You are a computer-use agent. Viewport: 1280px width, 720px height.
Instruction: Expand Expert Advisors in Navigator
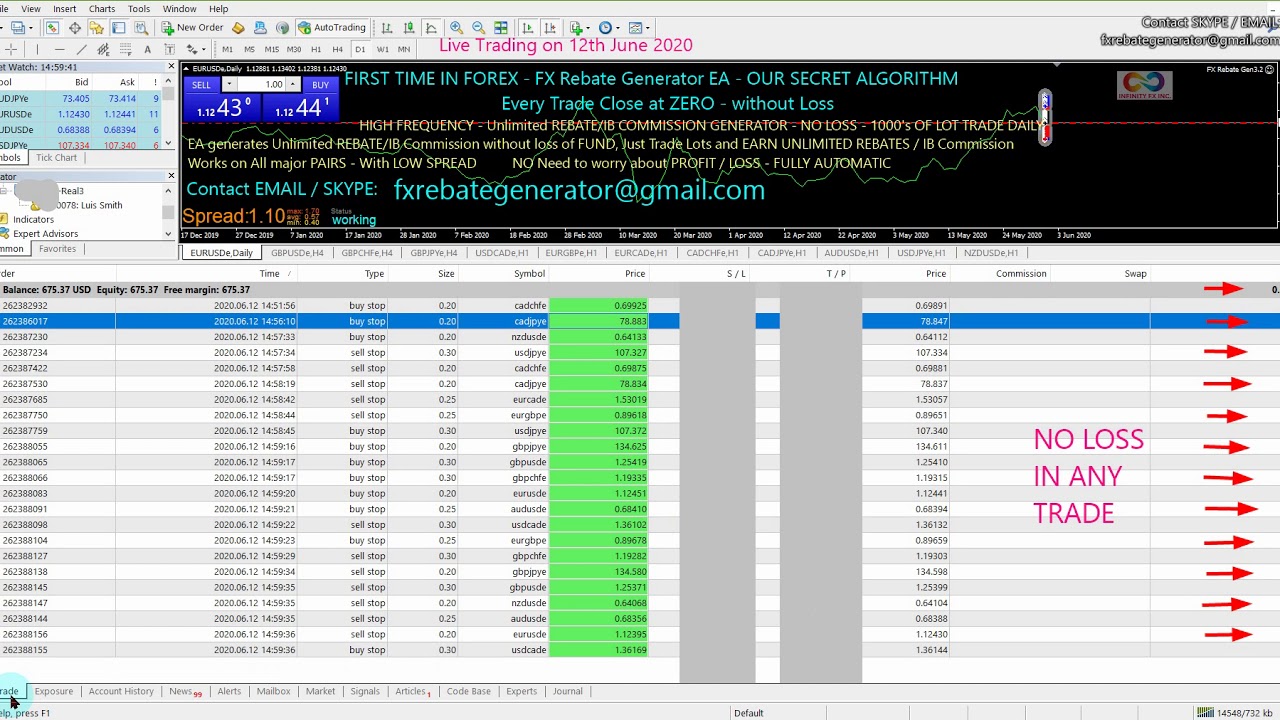tap(45, 234)
